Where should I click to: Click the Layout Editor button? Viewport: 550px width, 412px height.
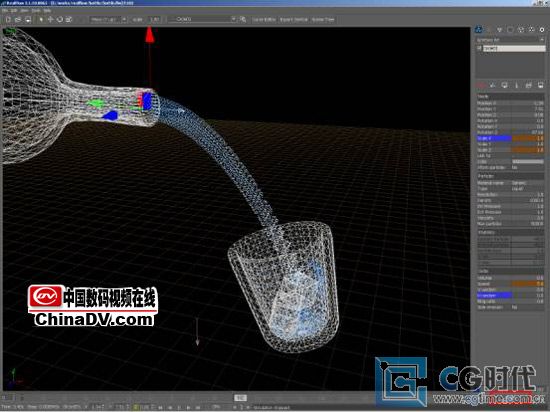(x=264, y=20)
